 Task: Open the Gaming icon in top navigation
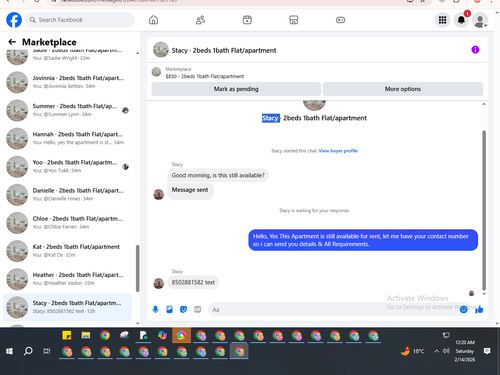point(340,20)
